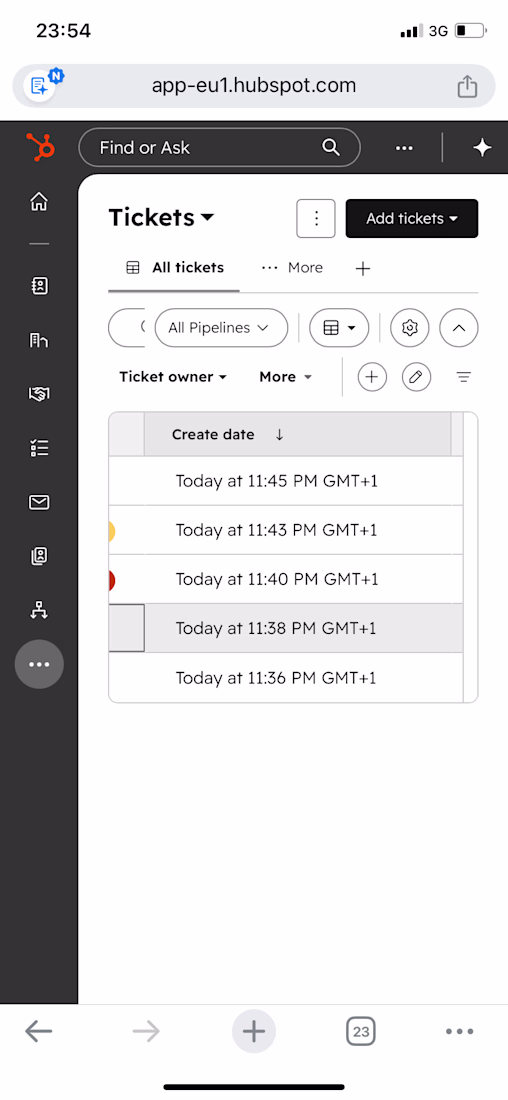Screen dimensions: 508x1100
Task: Open the table settings gear icon
Action: tap(410, 328)
